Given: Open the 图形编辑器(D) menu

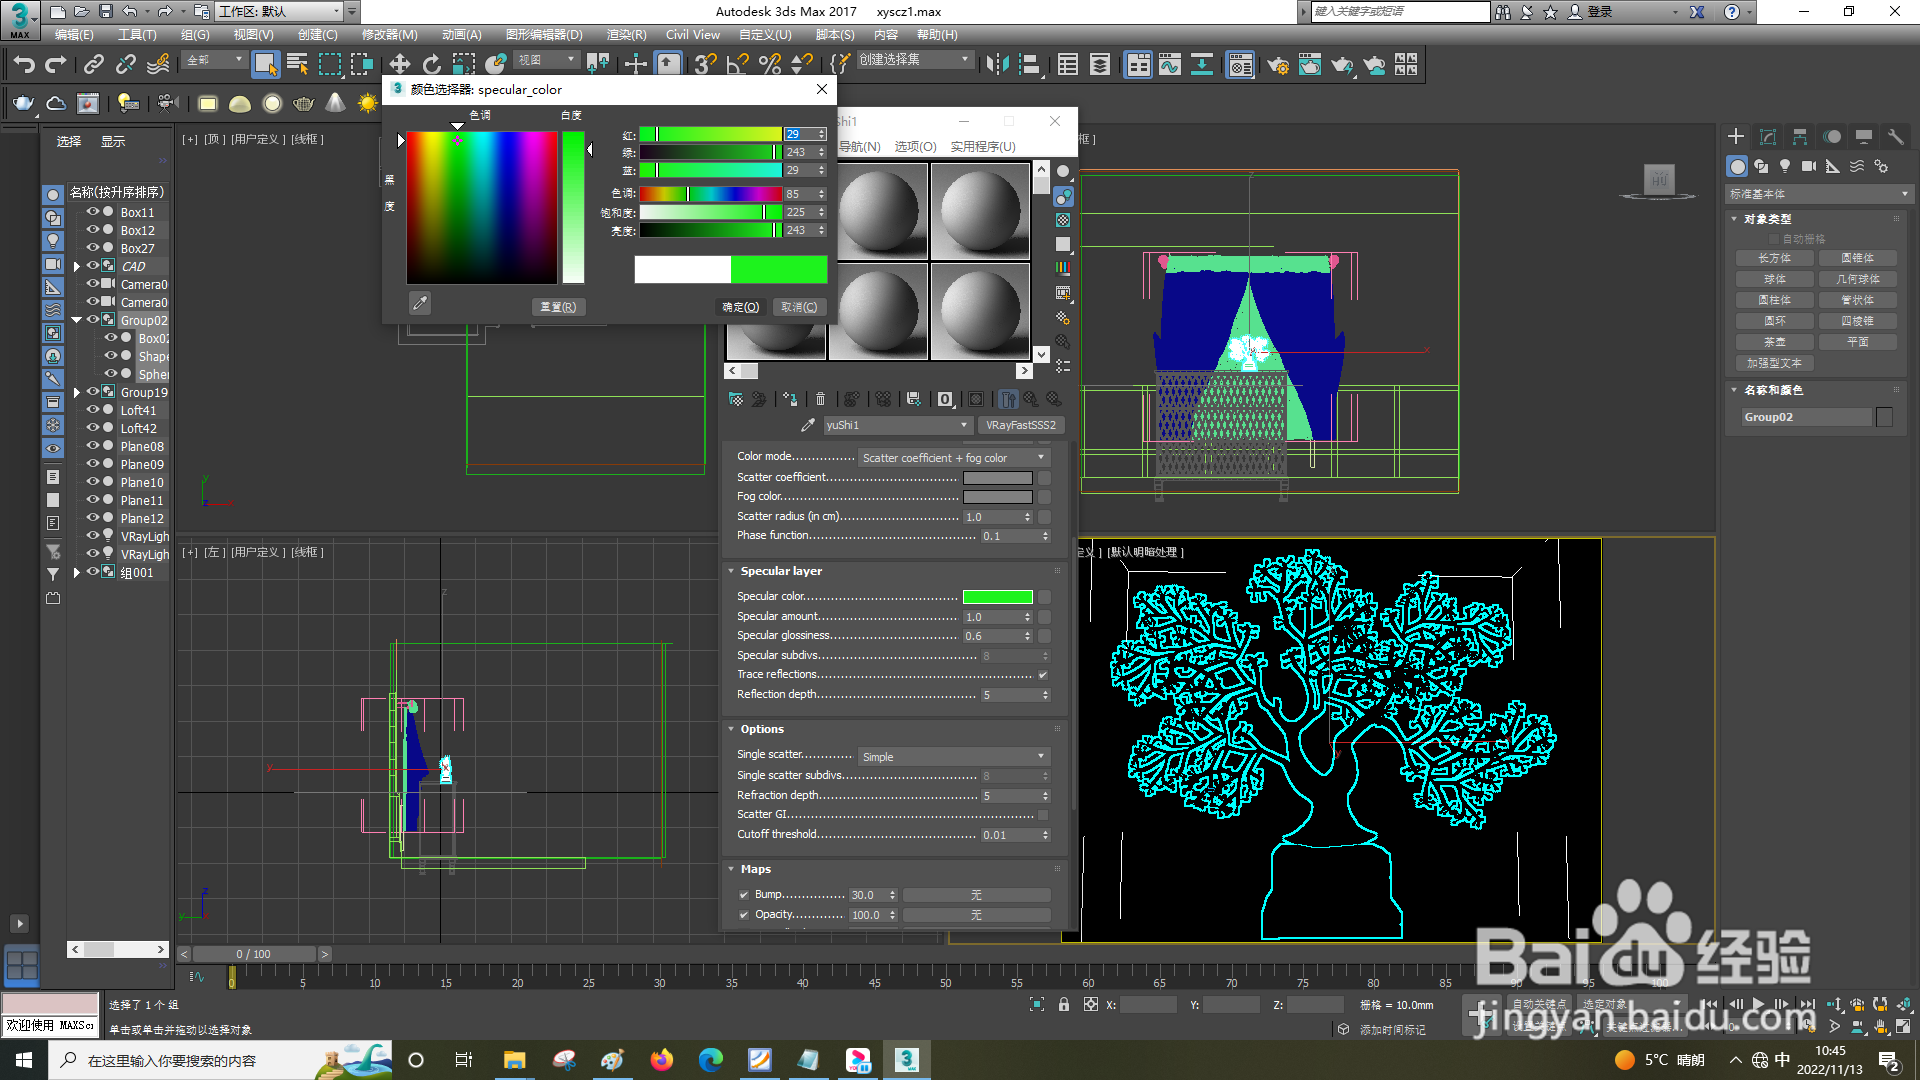Looking at the screenshot, I should pyautogui.click(x=544, y=35).
